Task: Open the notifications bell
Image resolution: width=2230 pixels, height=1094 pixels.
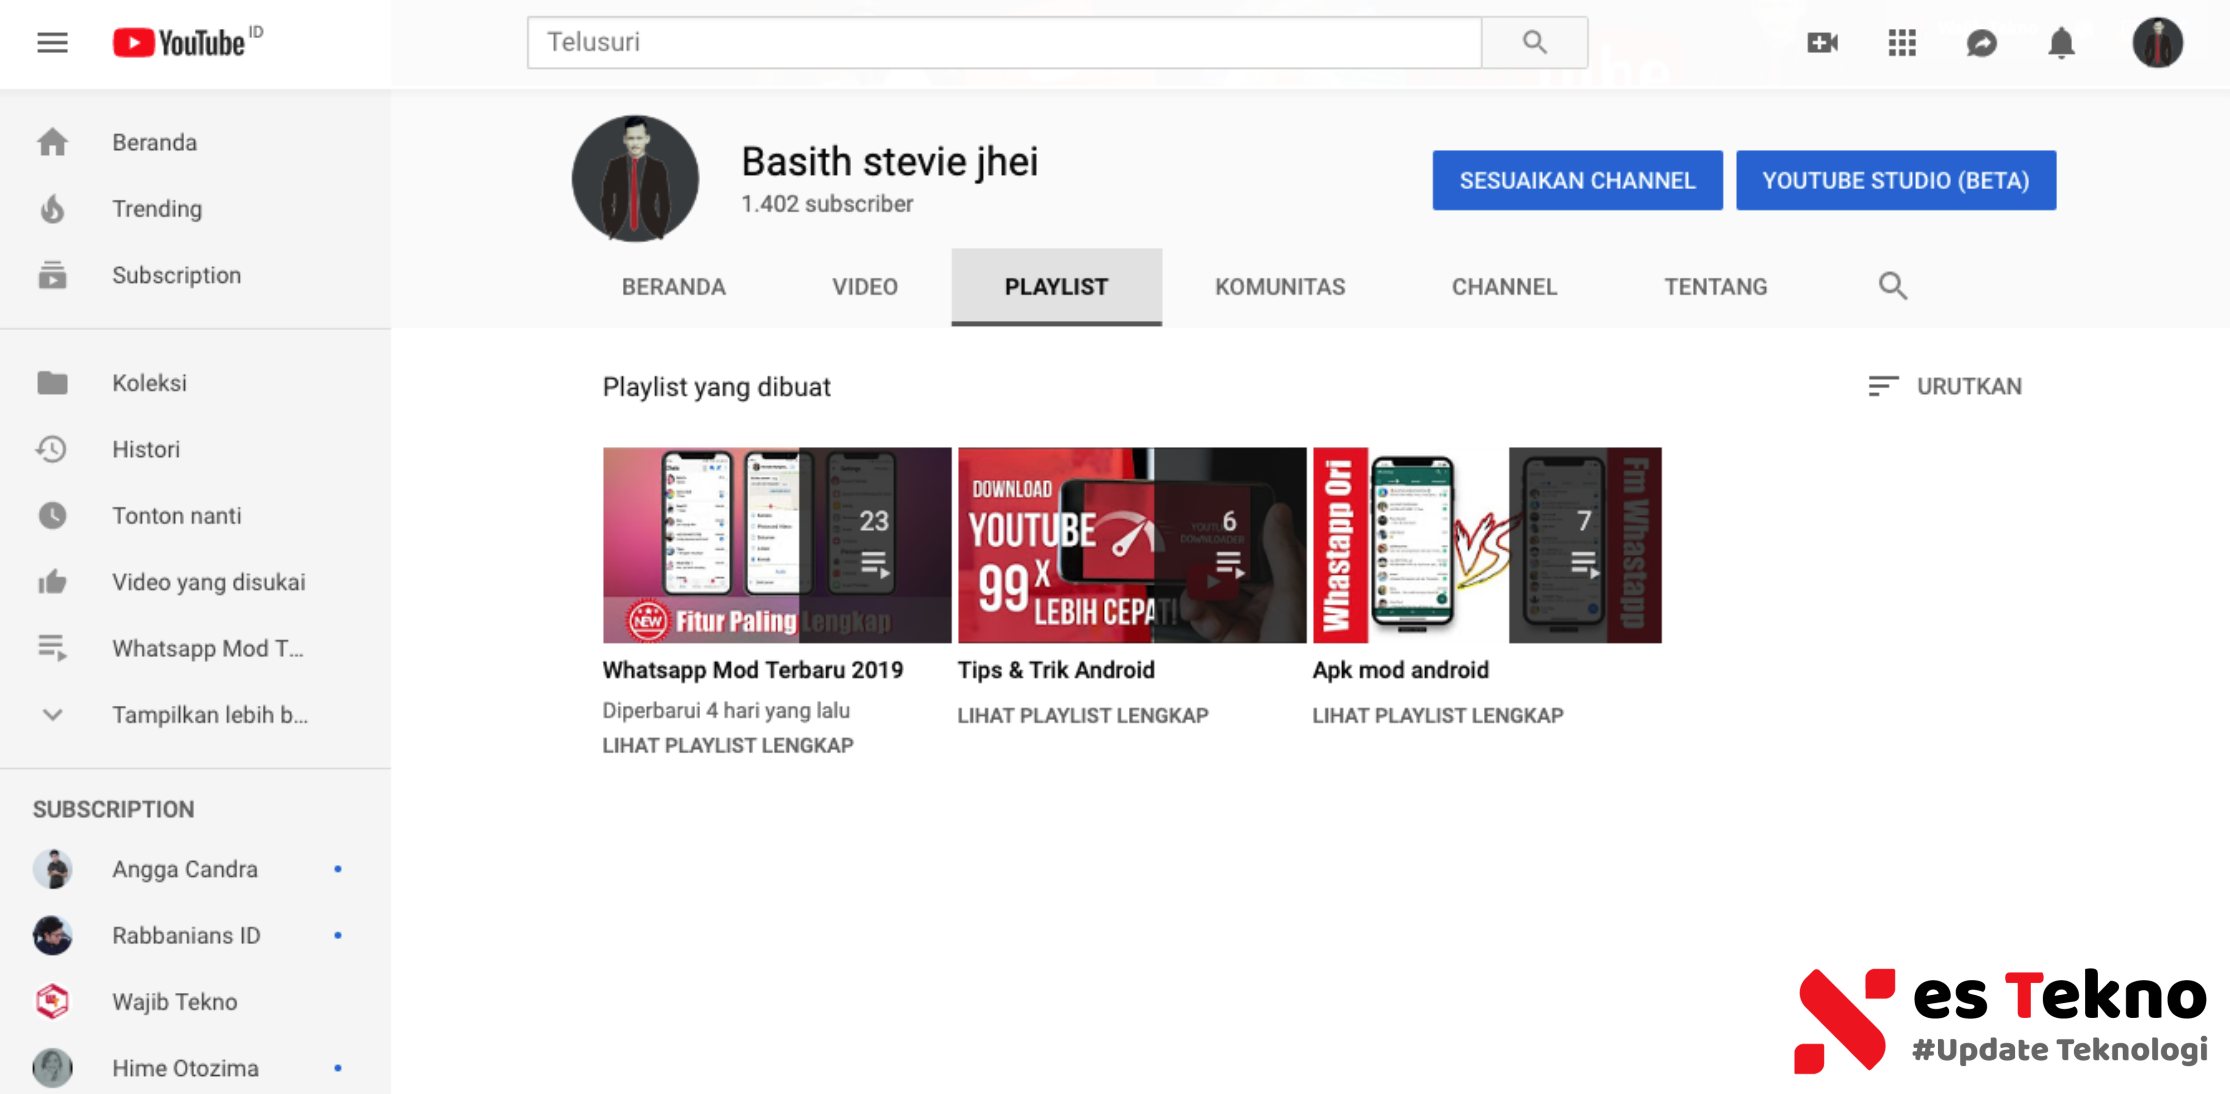Action: point(2061,42)
